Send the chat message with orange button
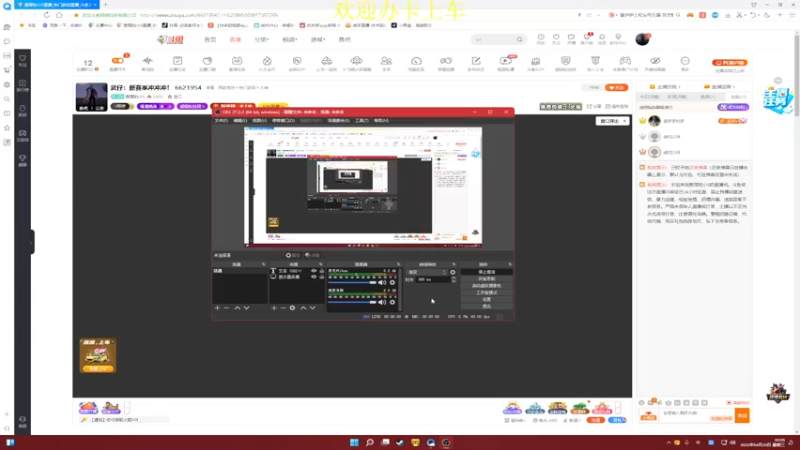This screenshot has width=800, height=450. pyautogui.click(x=742, y=415)
